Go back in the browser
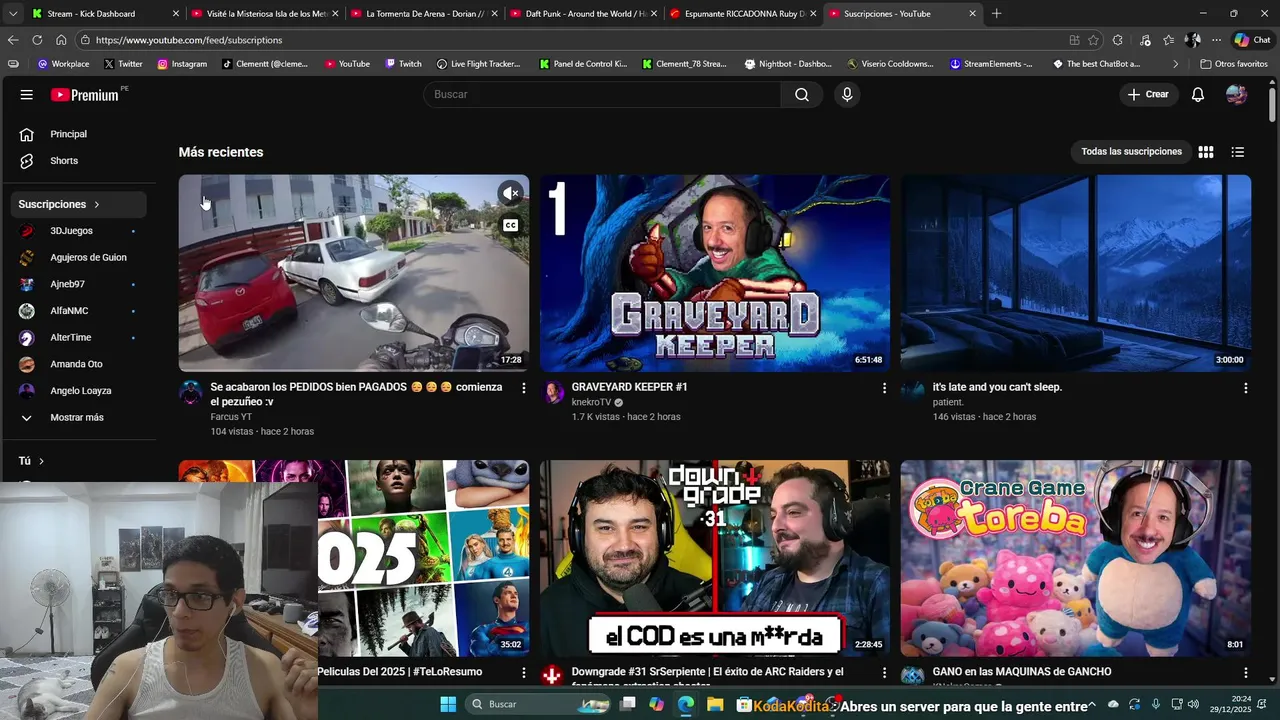The width and height of the screenshot is (1280, 720). pyautogui.click(x=13, y=40)
